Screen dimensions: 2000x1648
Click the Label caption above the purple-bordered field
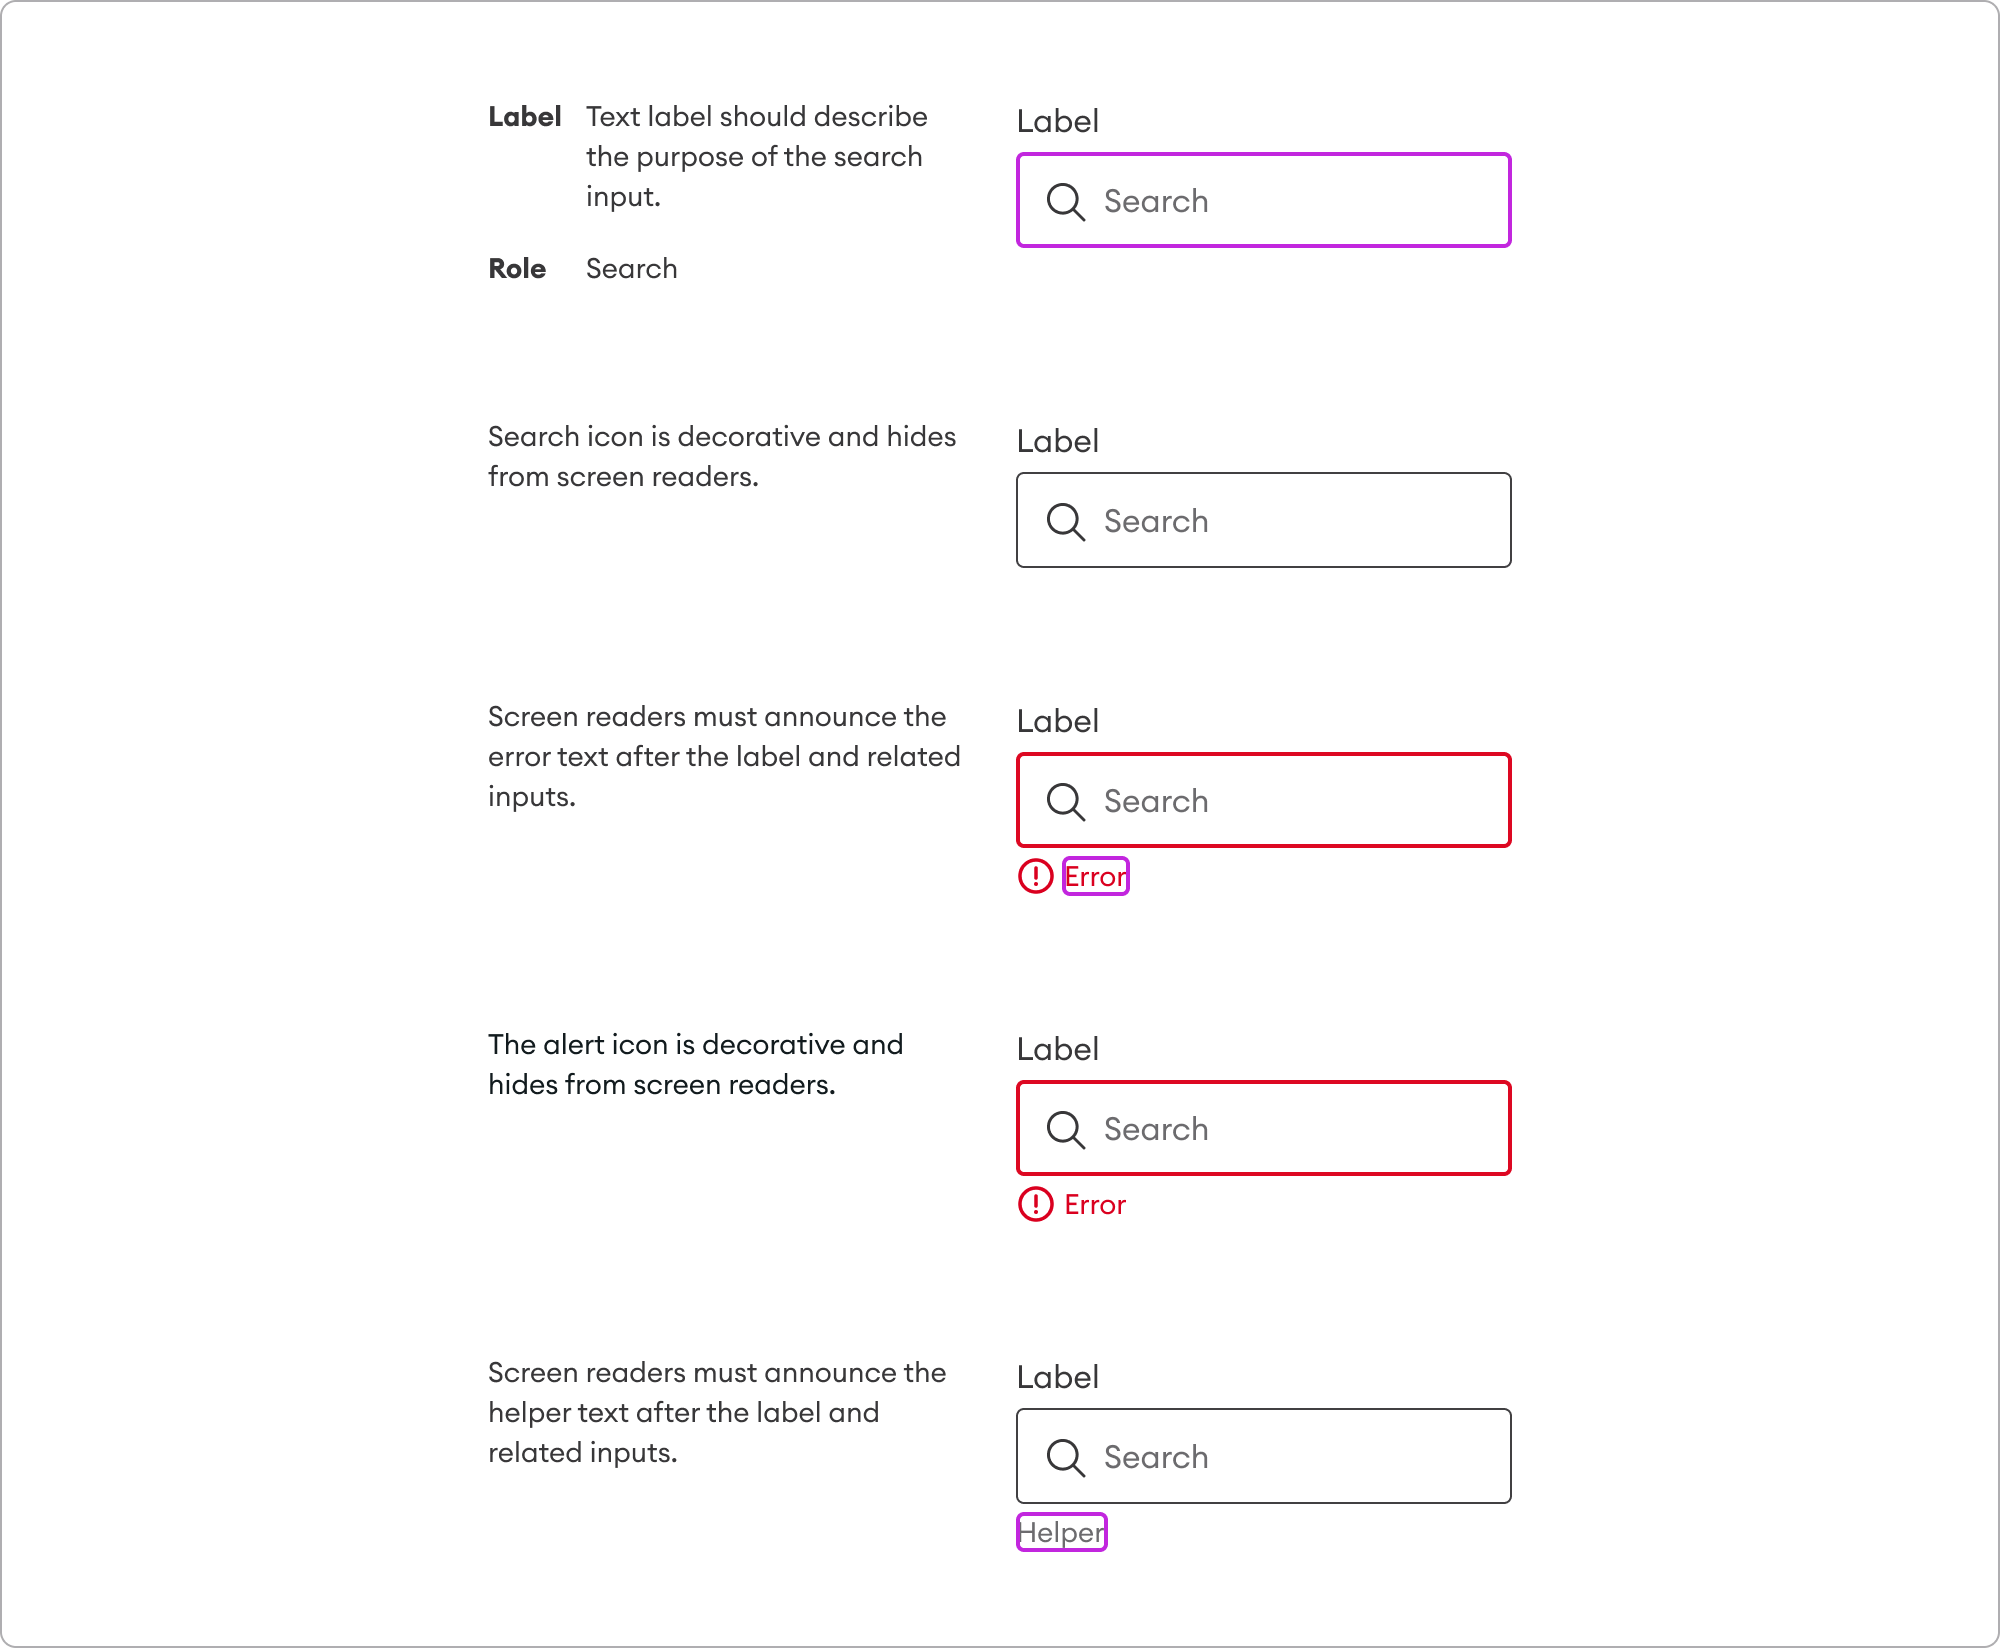1058,121
